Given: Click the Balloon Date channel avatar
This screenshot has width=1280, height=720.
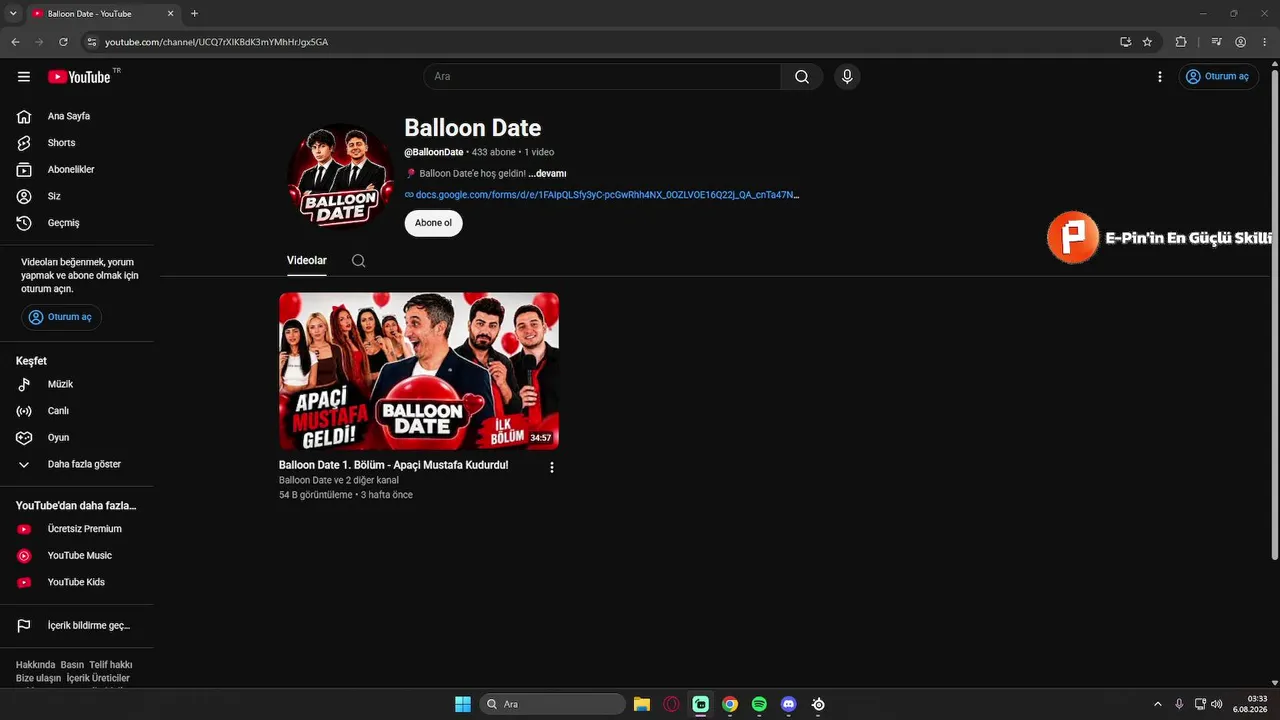Looking at the screenshot, I should [341, 177].
